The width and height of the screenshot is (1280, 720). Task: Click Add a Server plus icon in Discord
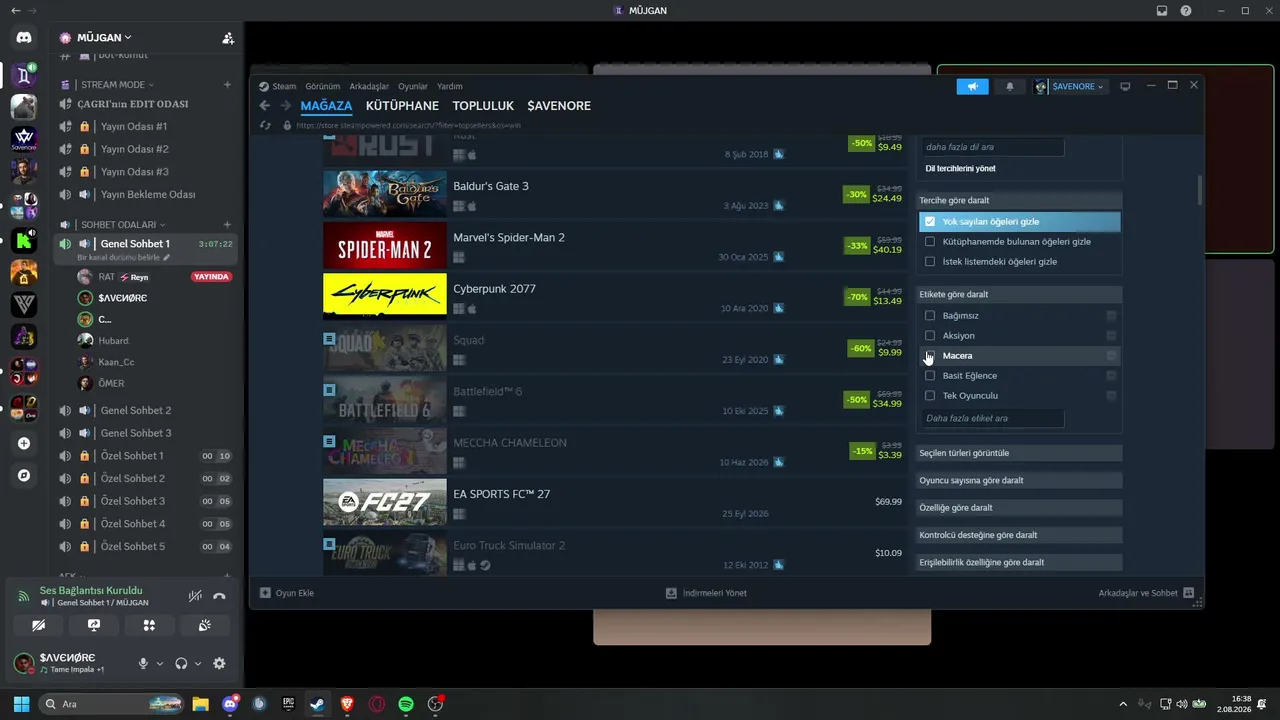click(x=24, y=443)
